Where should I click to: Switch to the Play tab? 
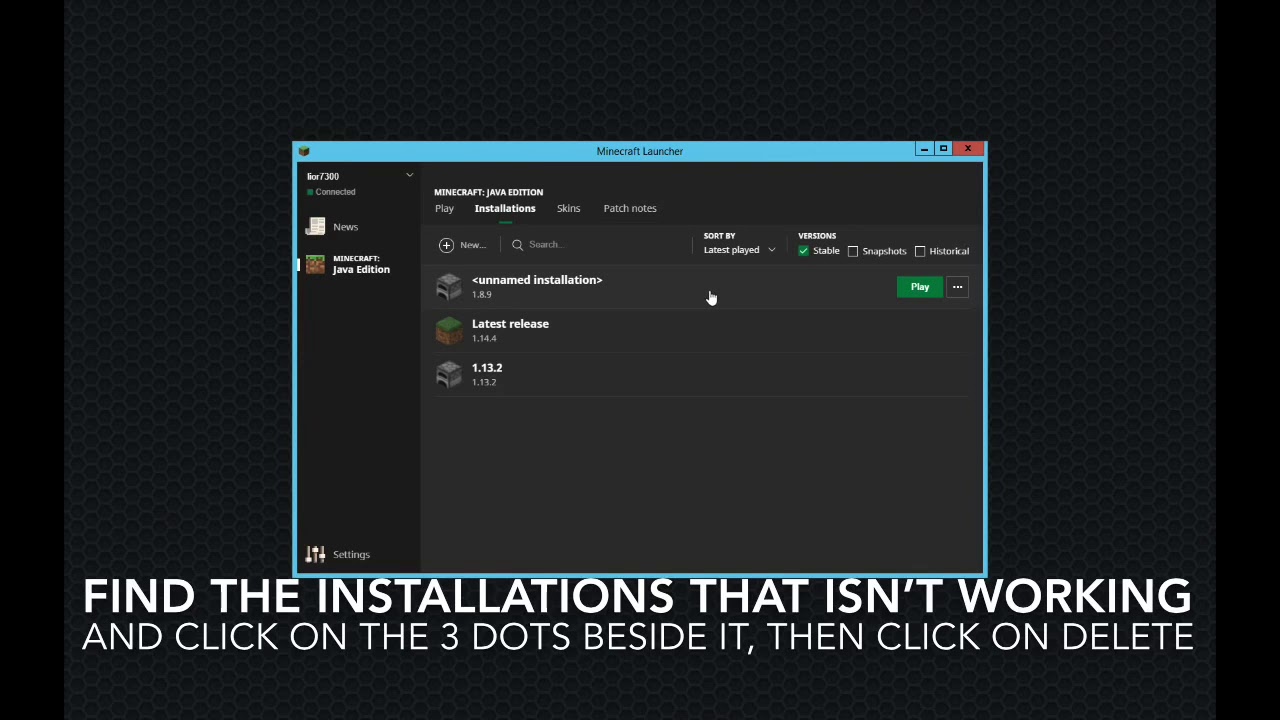(444, 208)
